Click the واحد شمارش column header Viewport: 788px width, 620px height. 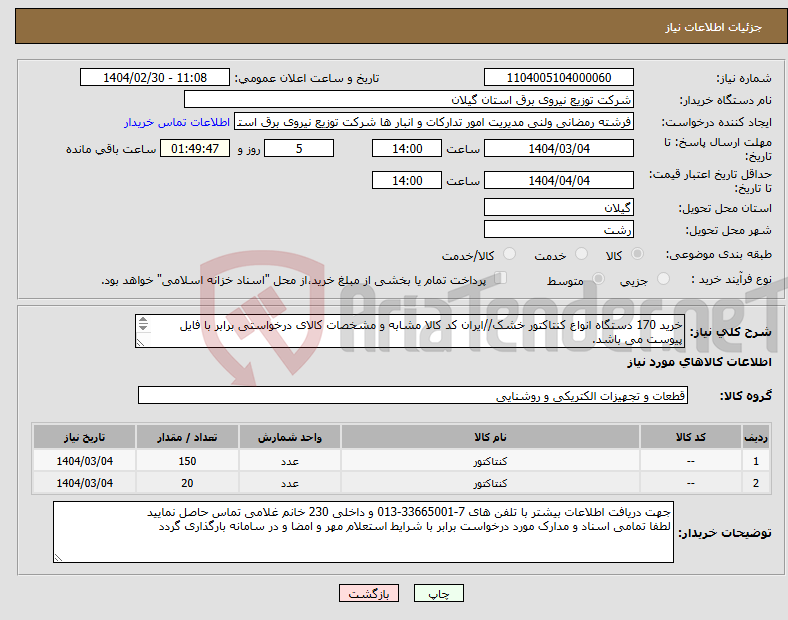click(290, 437)
